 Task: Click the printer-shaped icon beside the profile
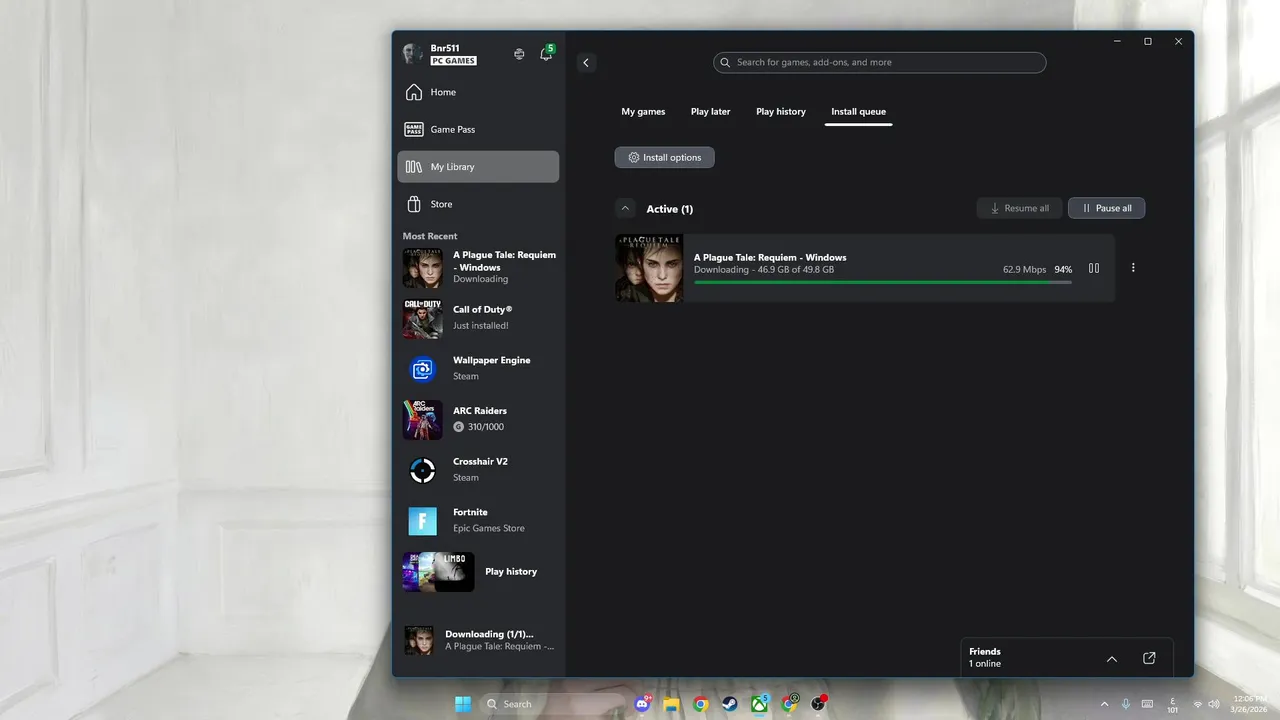519,54
